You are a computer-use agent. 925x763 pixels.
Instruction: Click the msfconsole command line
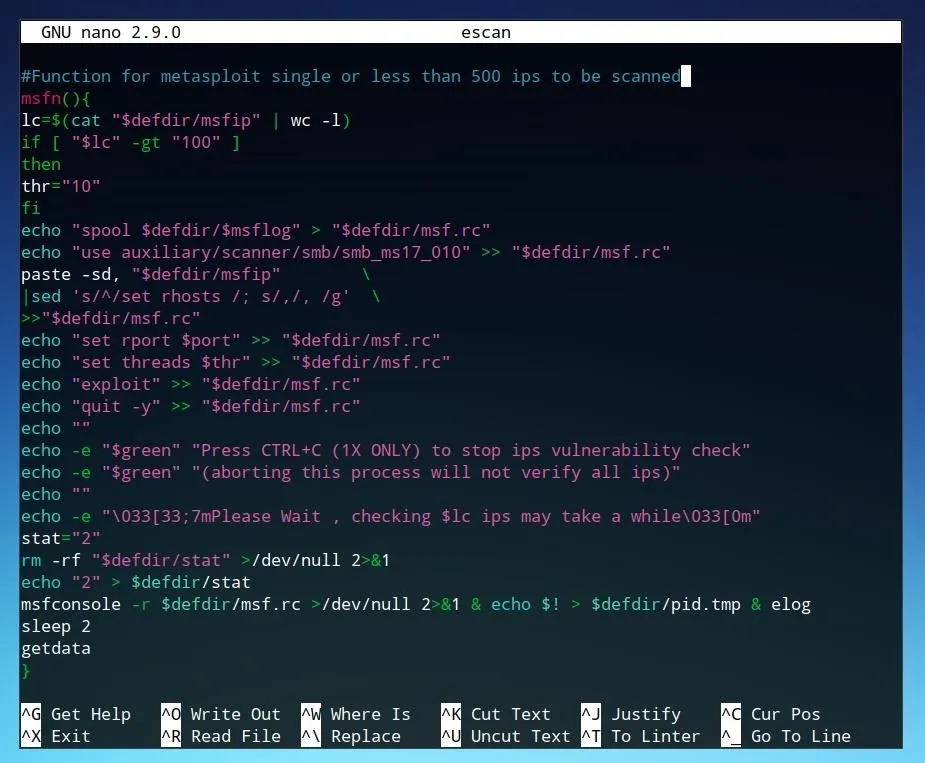pos(416,605)
